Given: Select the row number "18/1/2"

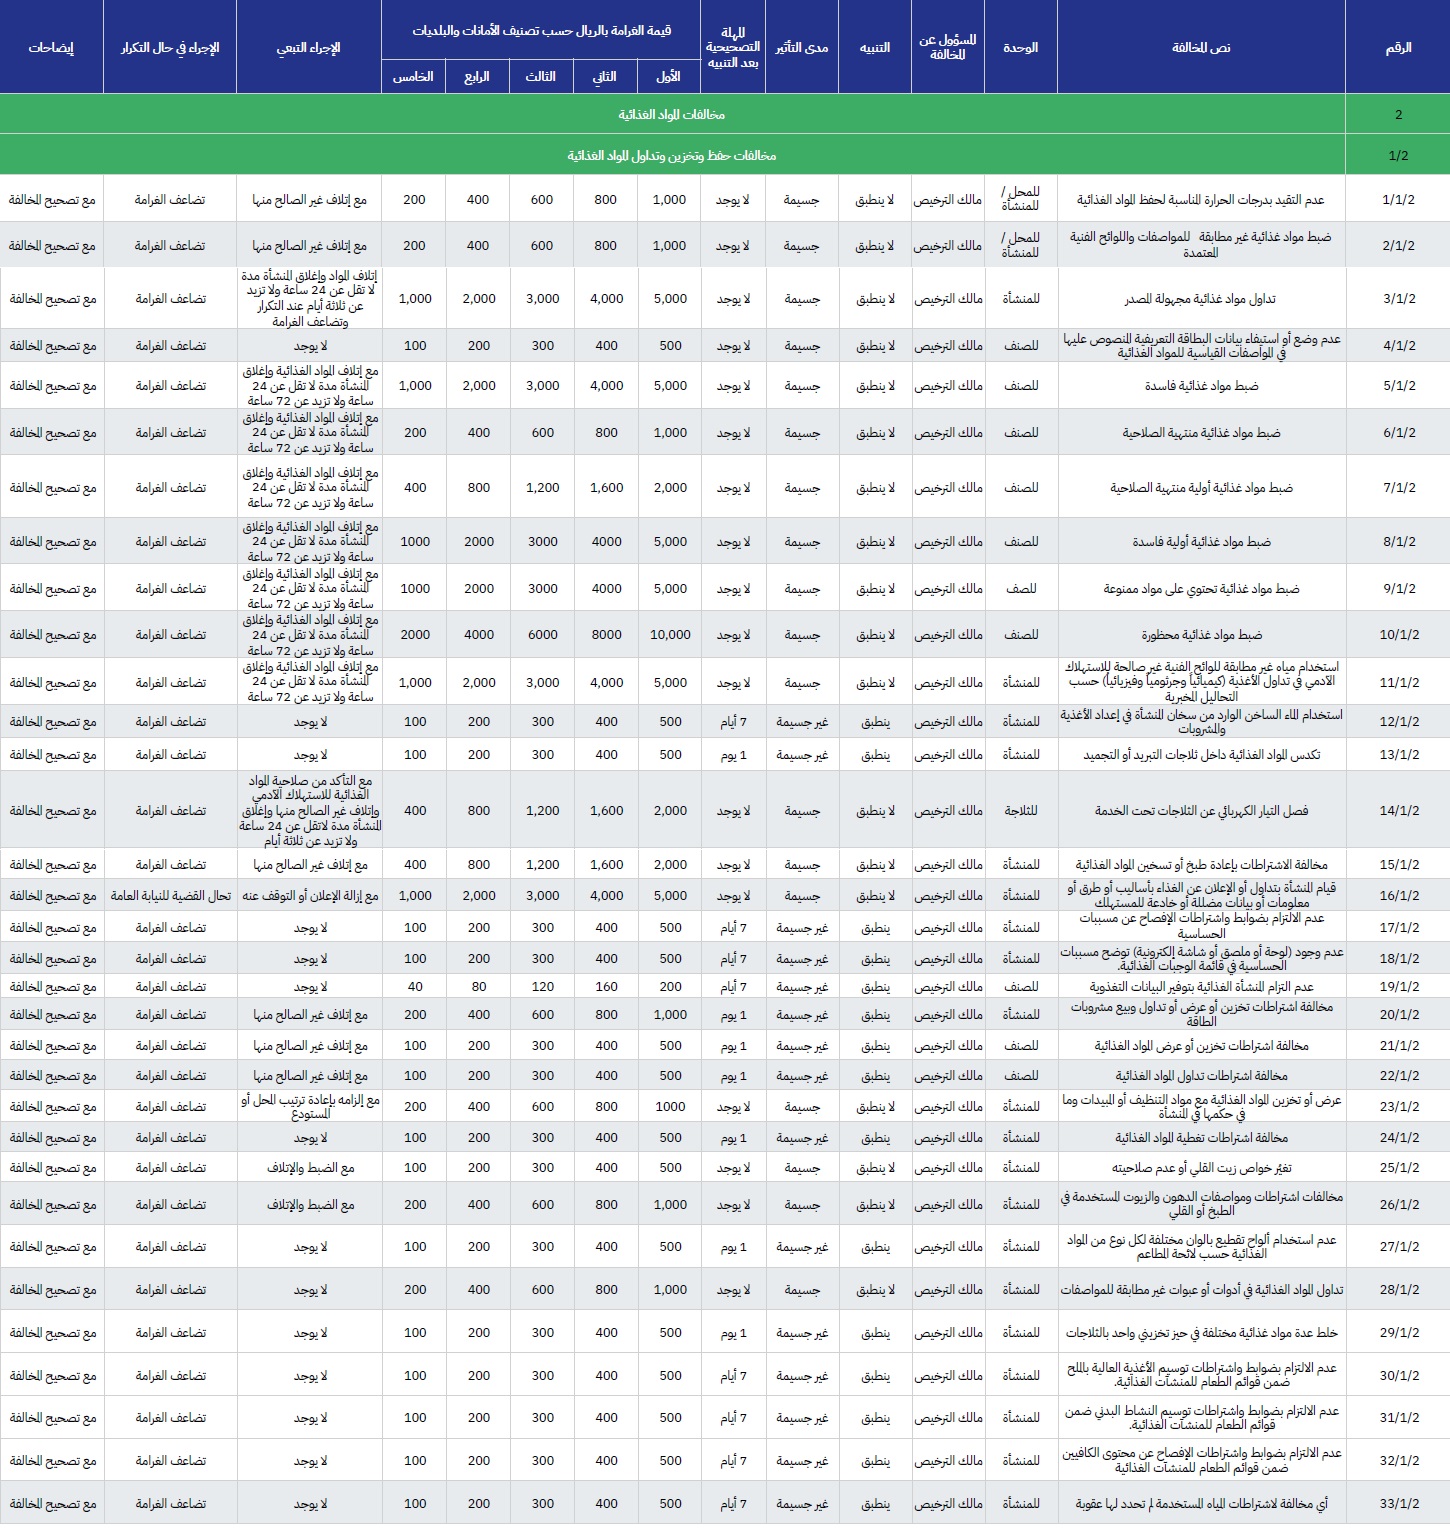Looking at the screenshot, I should click(1399, 958).
